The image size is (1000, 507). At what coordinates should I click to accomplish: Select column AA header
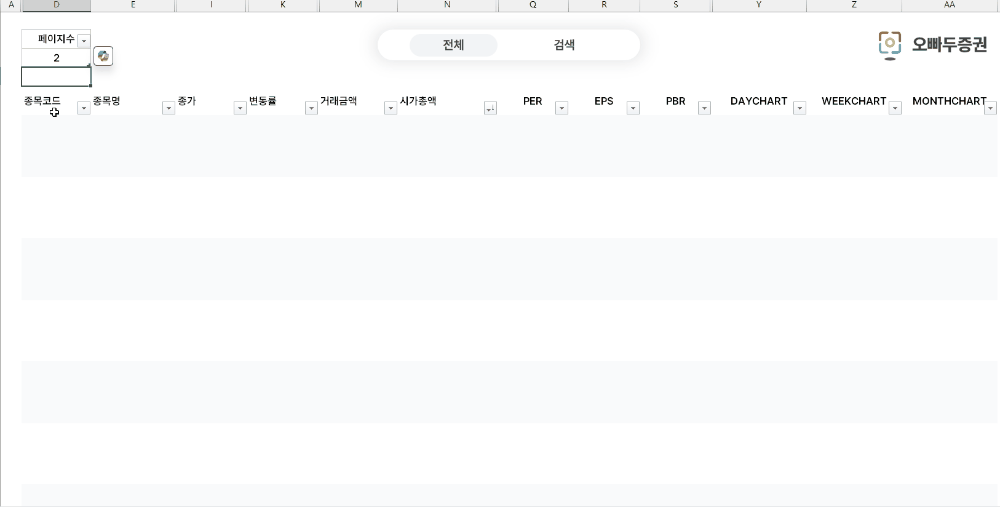pyautogui.click(x=950, y=5)
